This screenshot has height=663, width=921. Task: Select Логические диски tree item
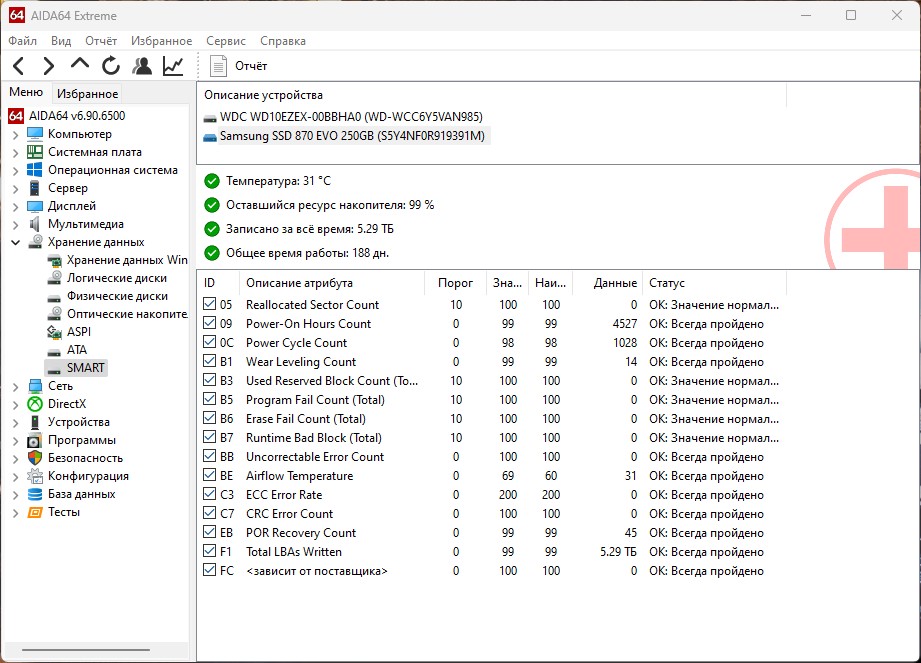pyautogui.click(x=116, y=278)
